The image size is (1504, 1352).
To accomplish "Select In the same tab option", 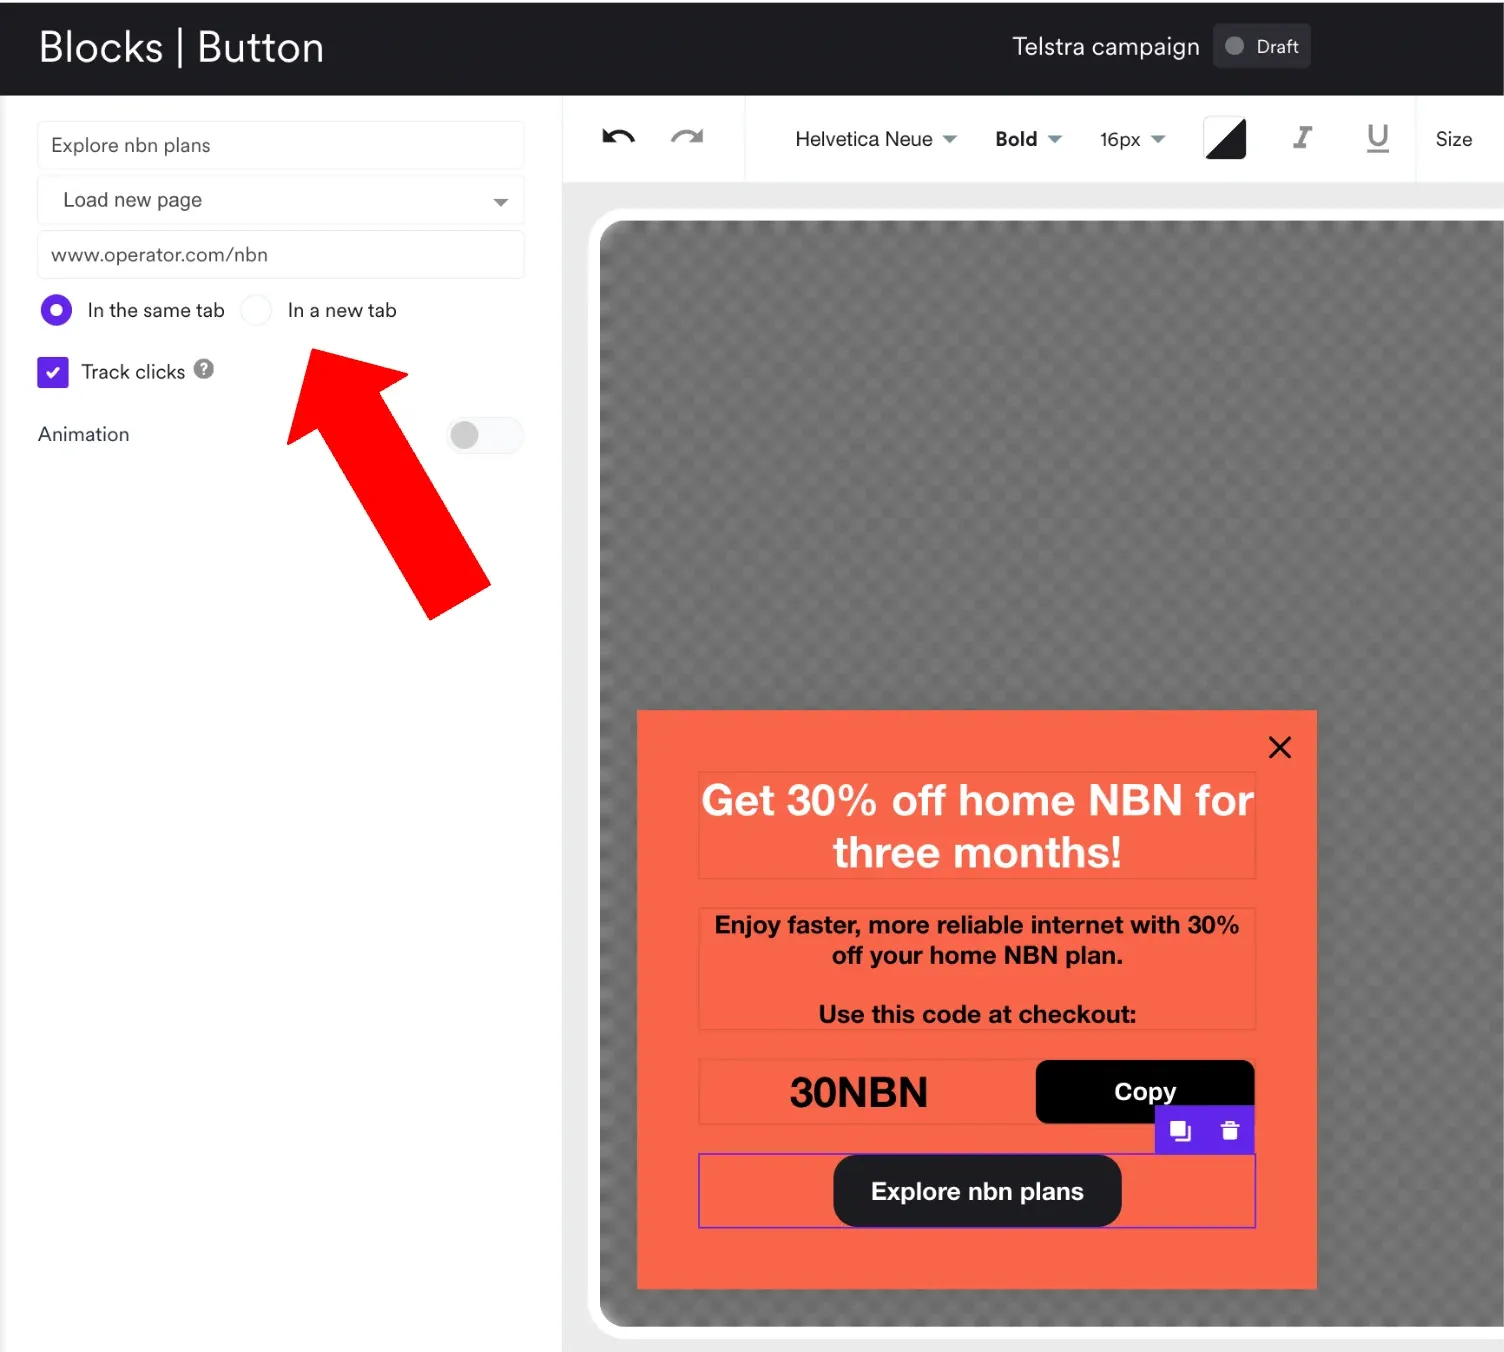I will 56,310.
